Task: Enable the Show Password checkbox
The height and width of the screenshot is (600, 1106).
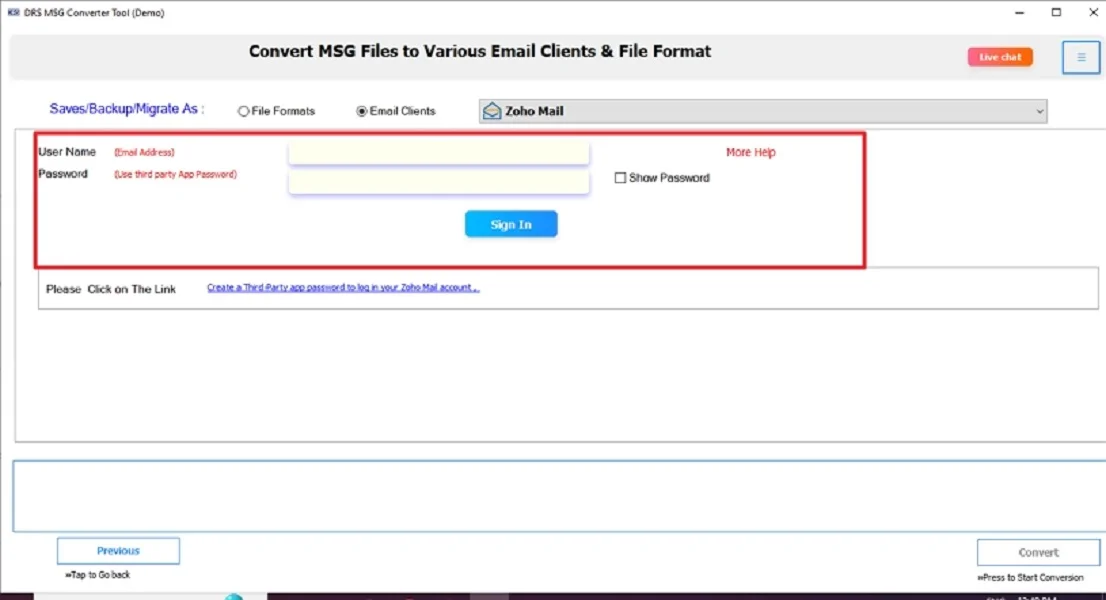Action: tap(620, 178)
